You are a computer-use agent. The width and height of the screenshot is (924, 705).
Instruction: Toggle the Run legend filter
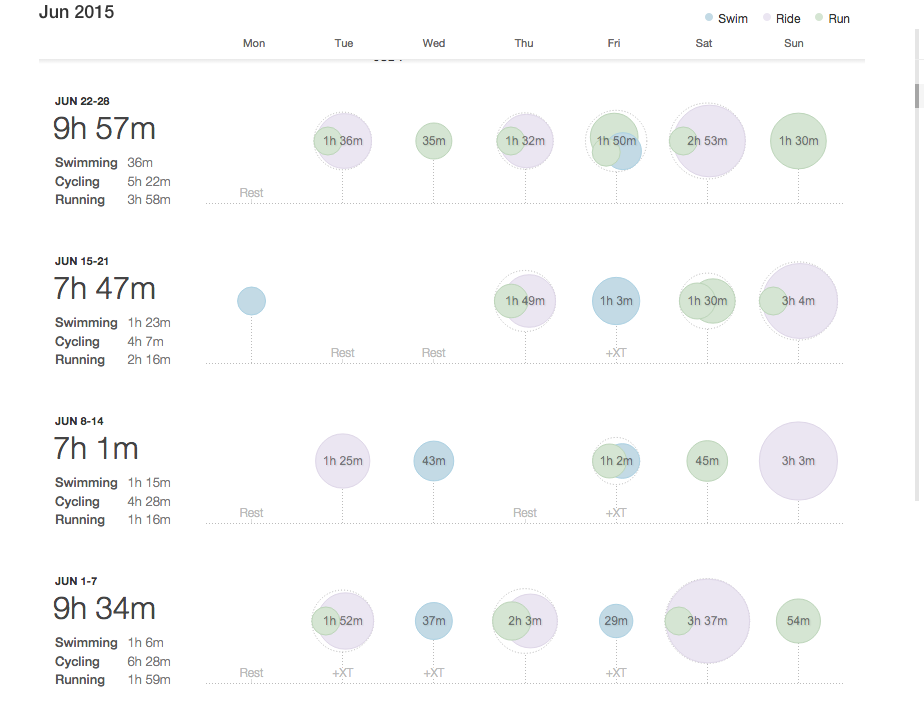pyautogui.click(x=833, y=18)
